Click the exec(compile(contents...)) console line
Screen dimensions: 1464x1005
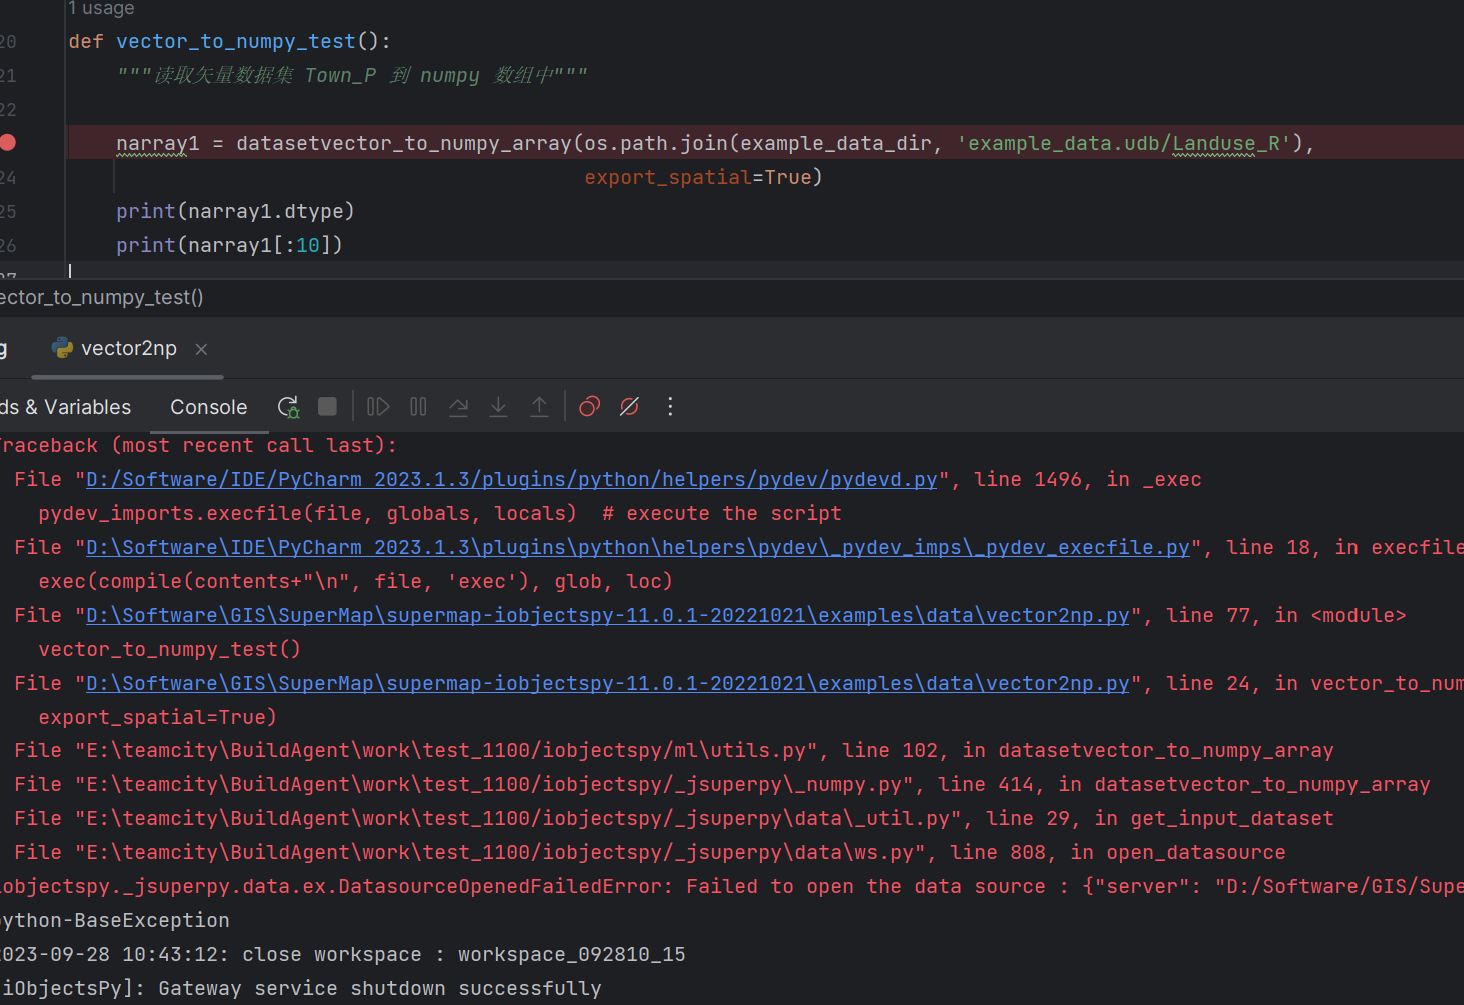point(355,582)
